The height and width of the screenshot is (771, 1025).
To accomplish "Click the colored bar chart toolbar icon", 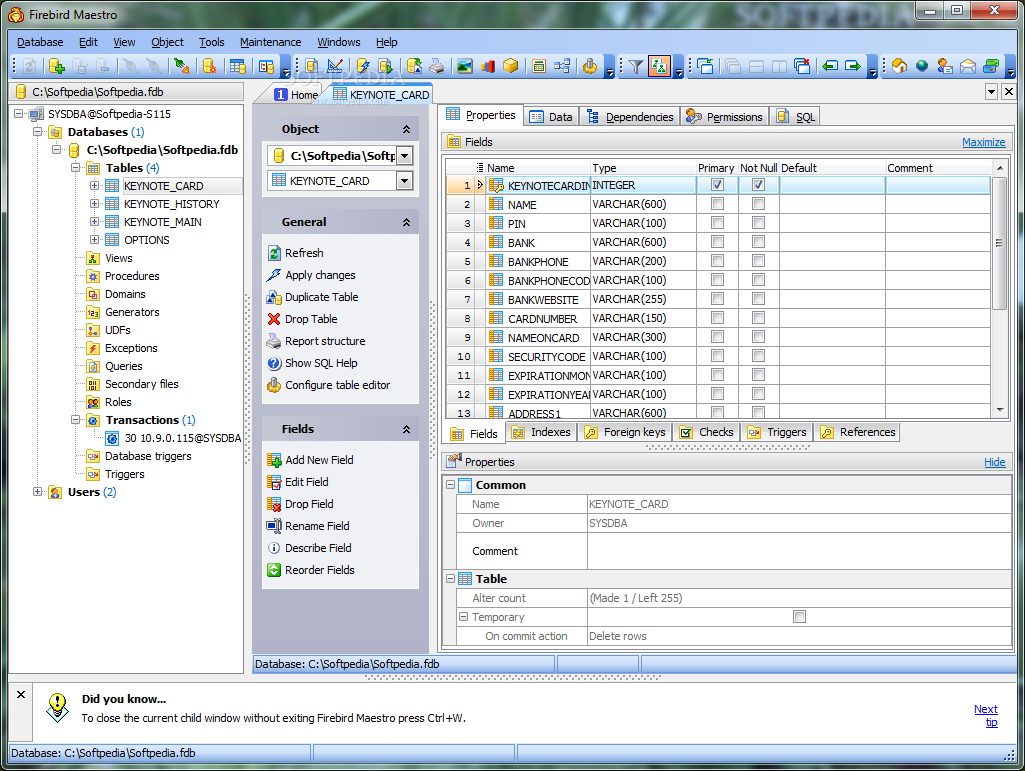I will click(488, 66).
